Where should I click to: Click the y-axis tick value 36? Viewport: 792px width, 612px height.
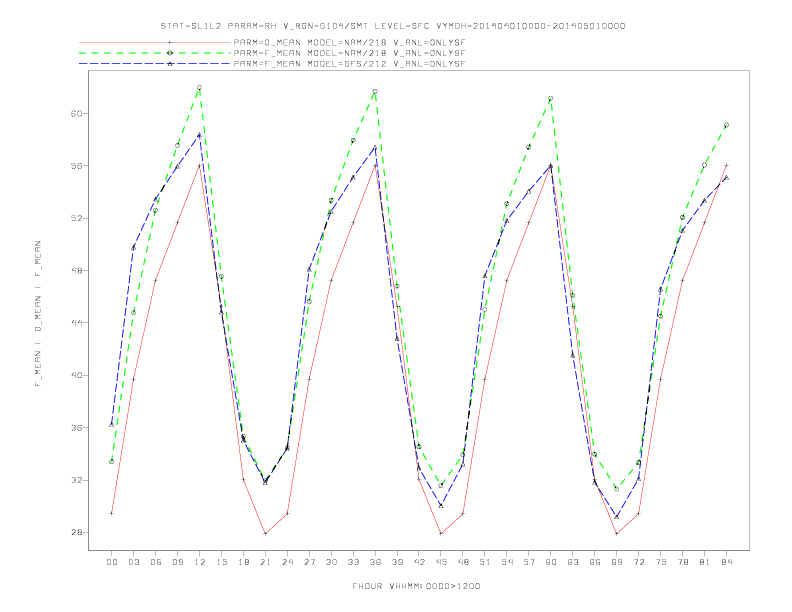pyautogui.click(x=77, y=427)
